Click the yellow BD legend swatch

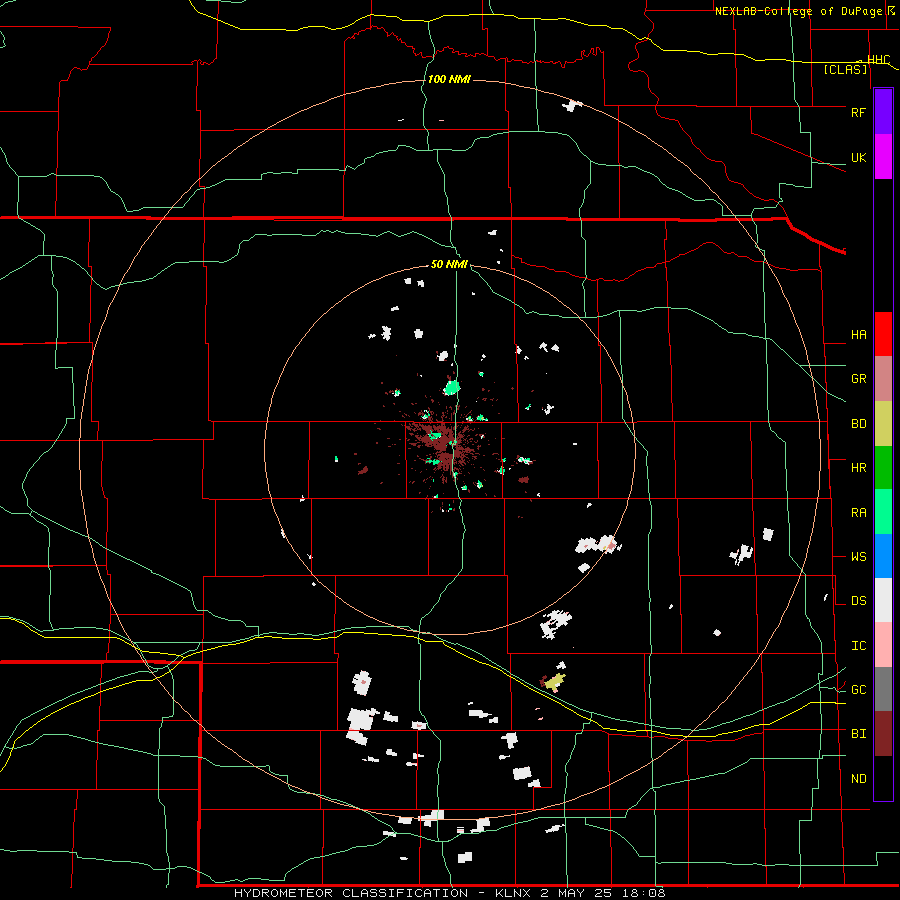click(x=883, y=424)
